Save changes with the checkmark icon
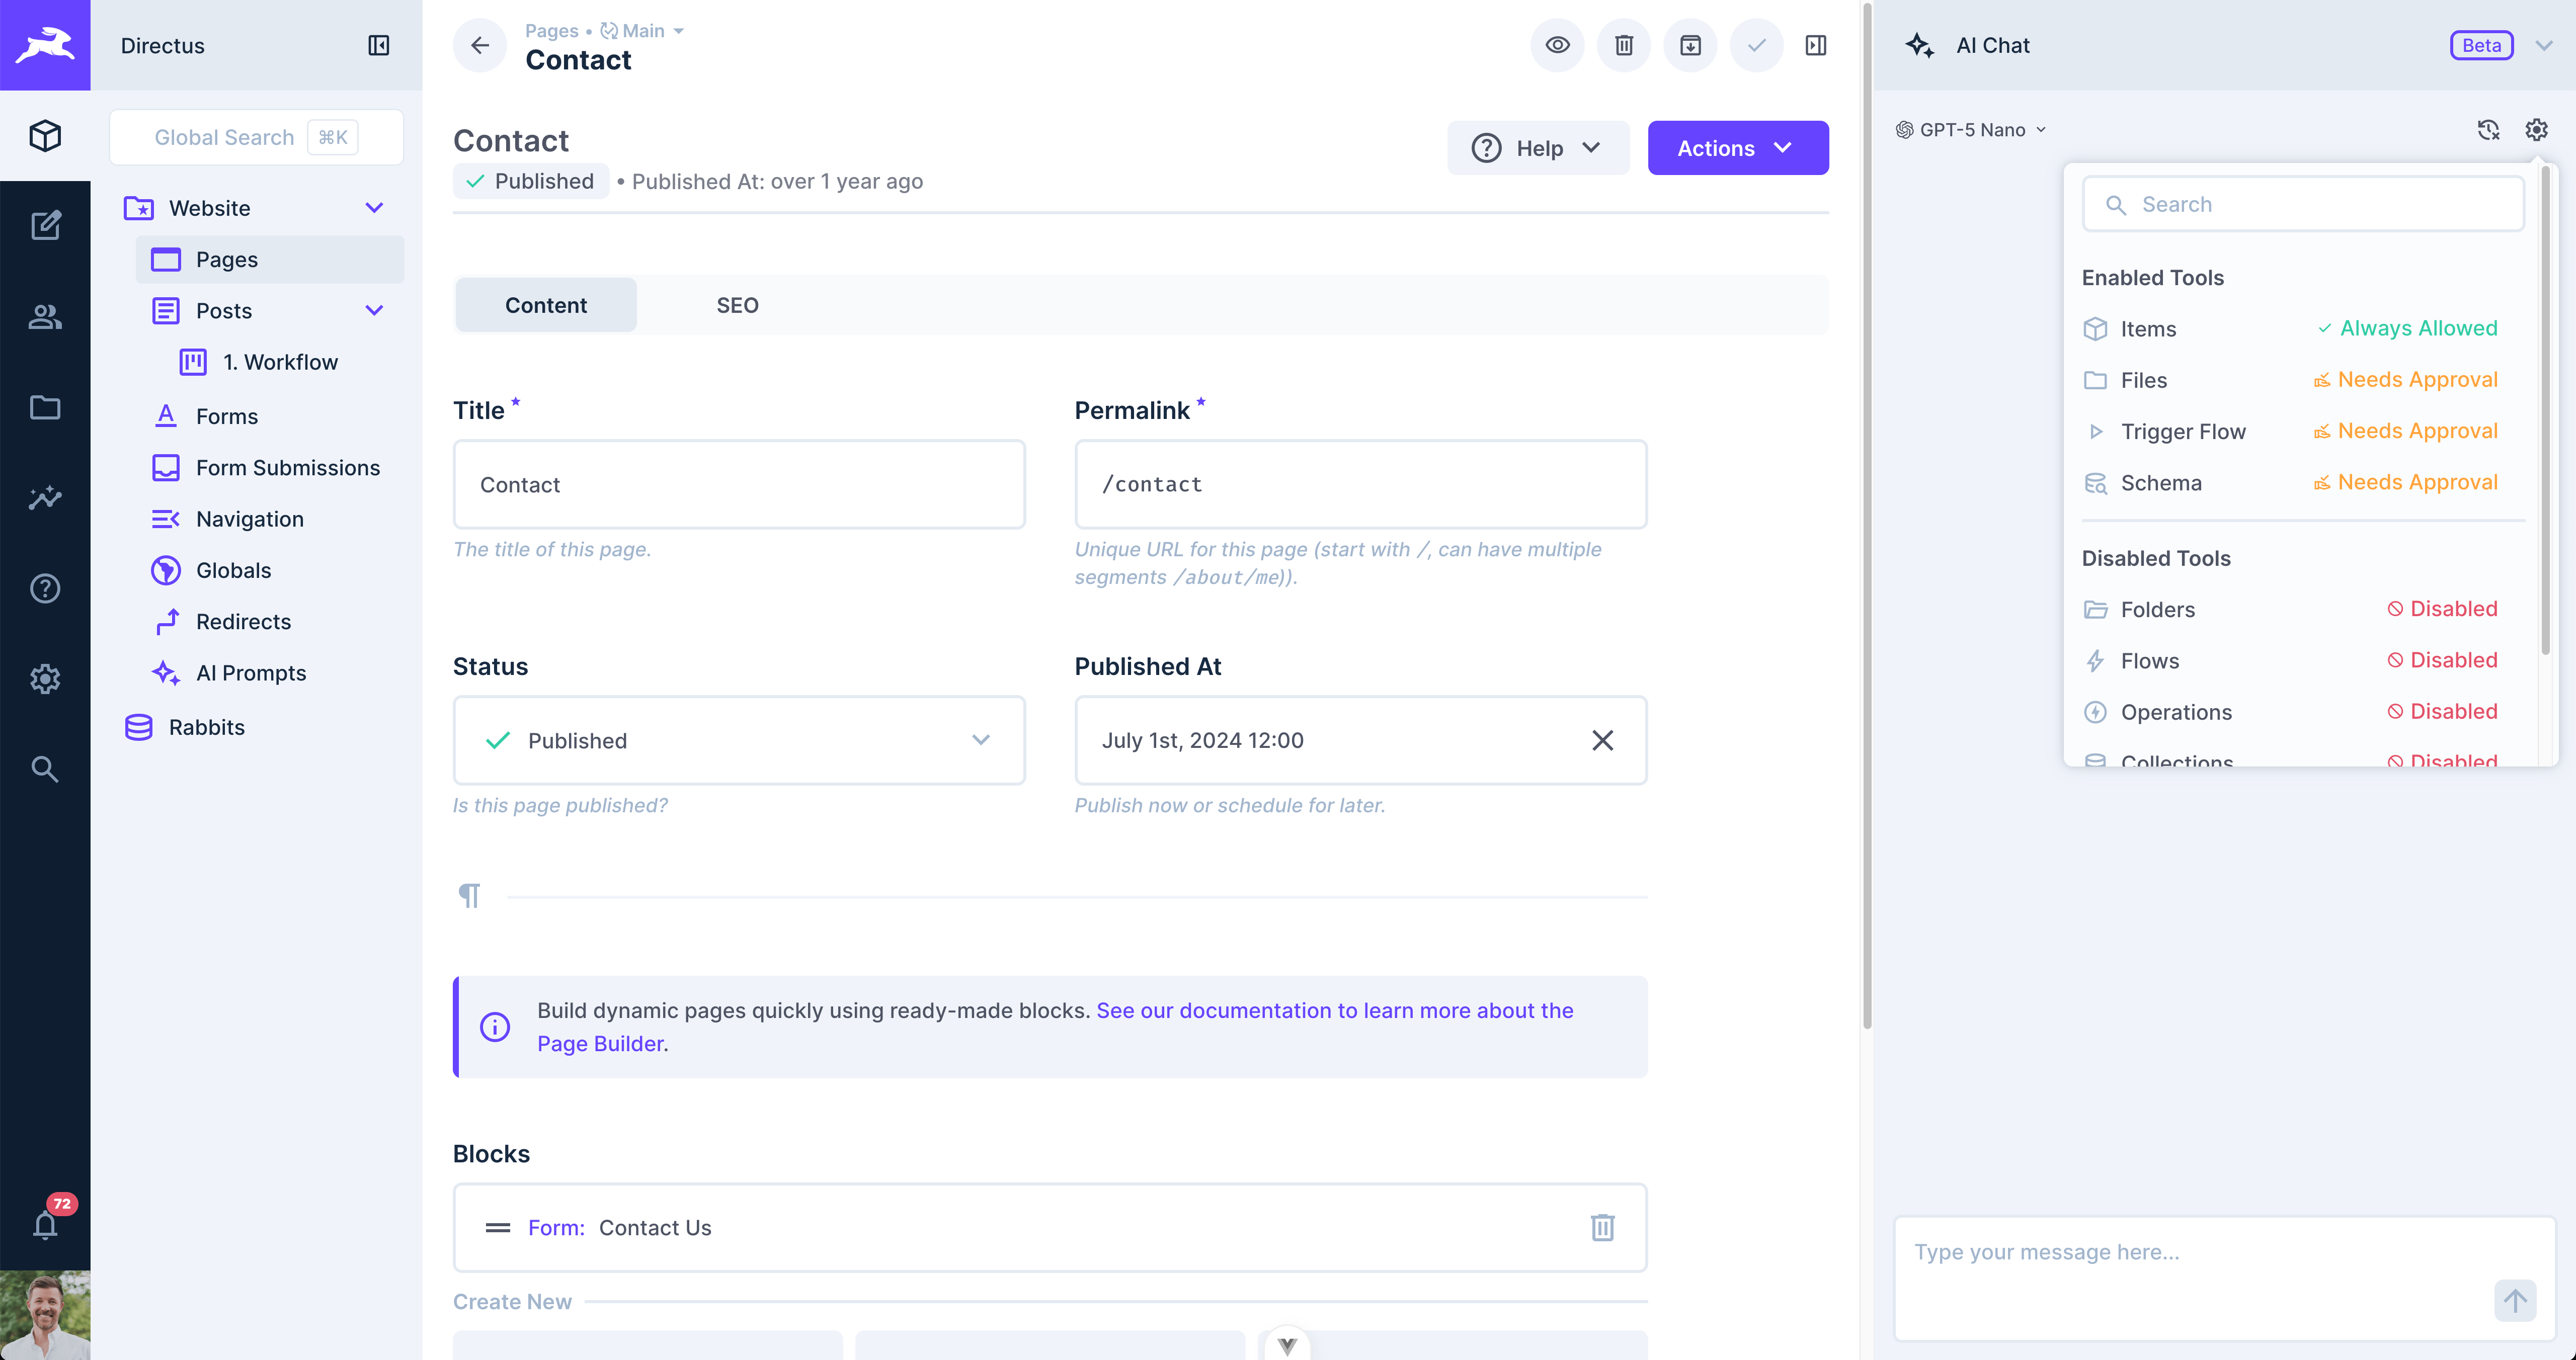Image resolution: width=2576 pixels, height=1360 pixels. tap(1756, 45)
